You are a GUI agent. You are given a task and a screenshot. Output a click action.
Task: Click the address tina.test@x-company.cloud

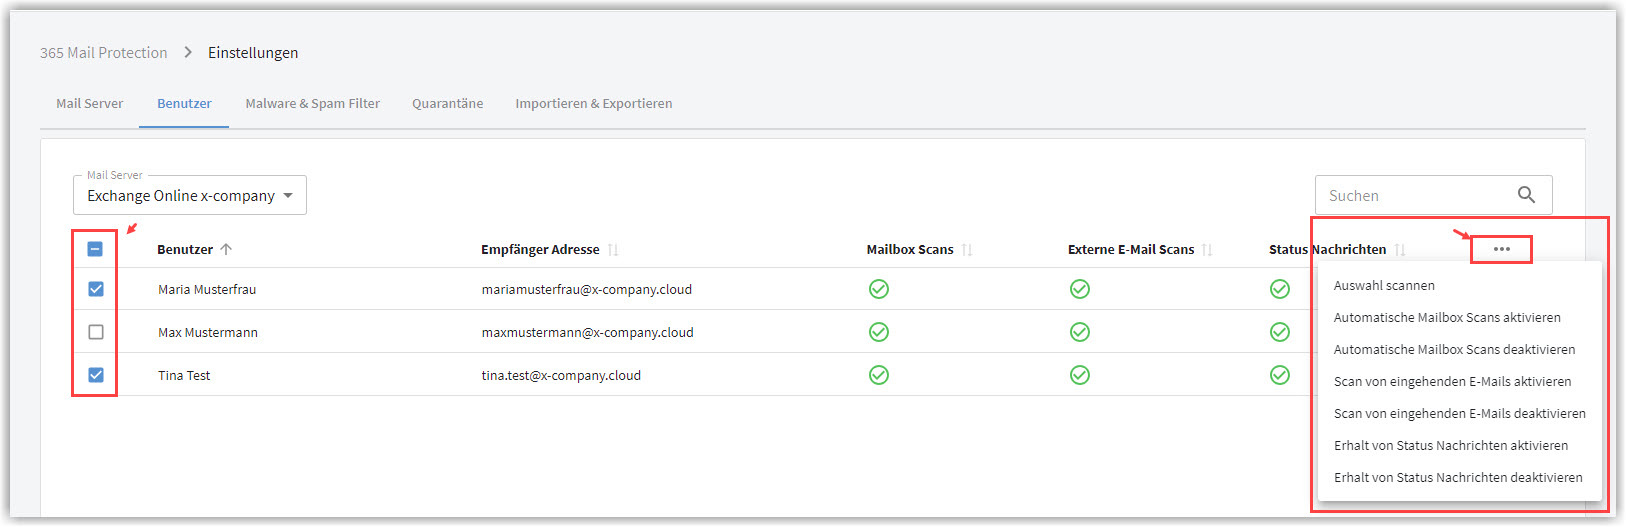pyautogui.click(x=561, y=375)
